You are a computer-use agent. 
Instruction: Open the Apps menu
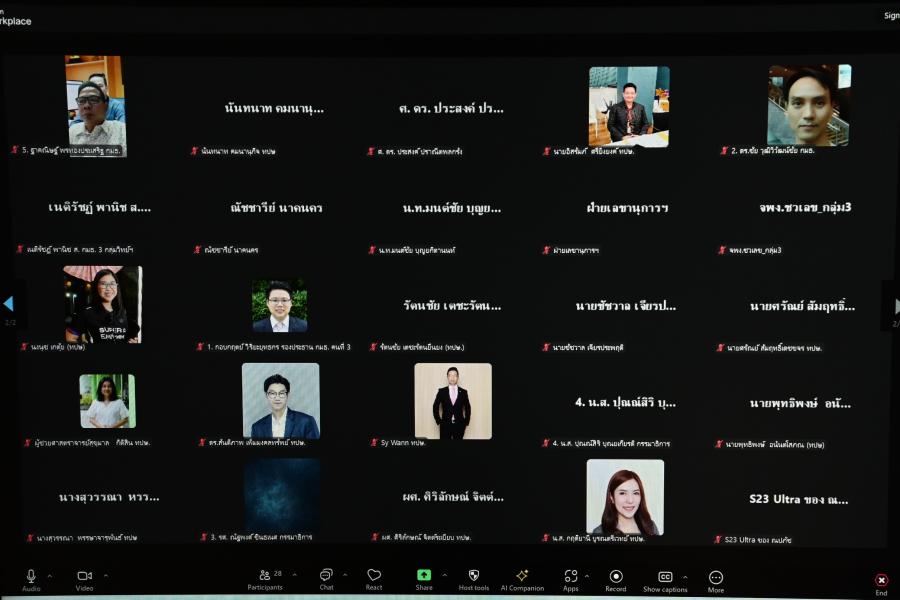[x=571, y=576]
